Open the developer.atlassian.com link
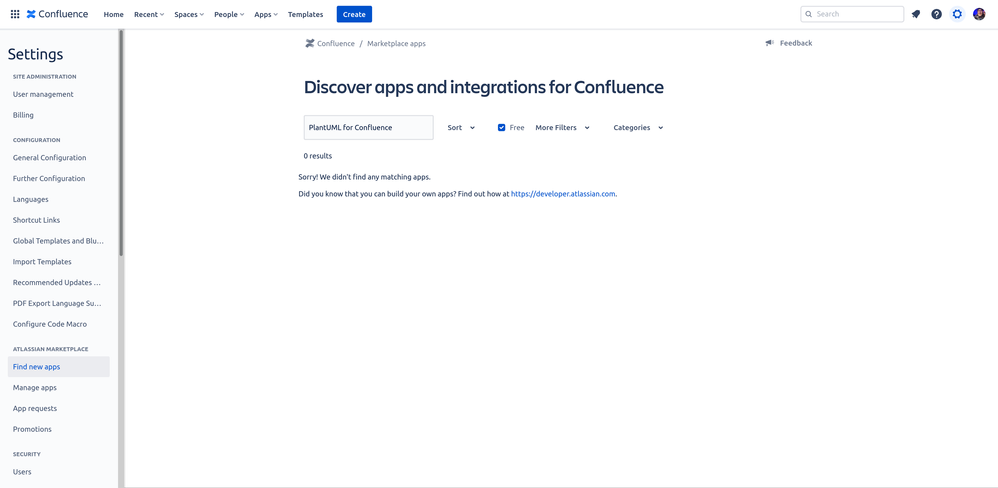 click(x=563, y=194)
